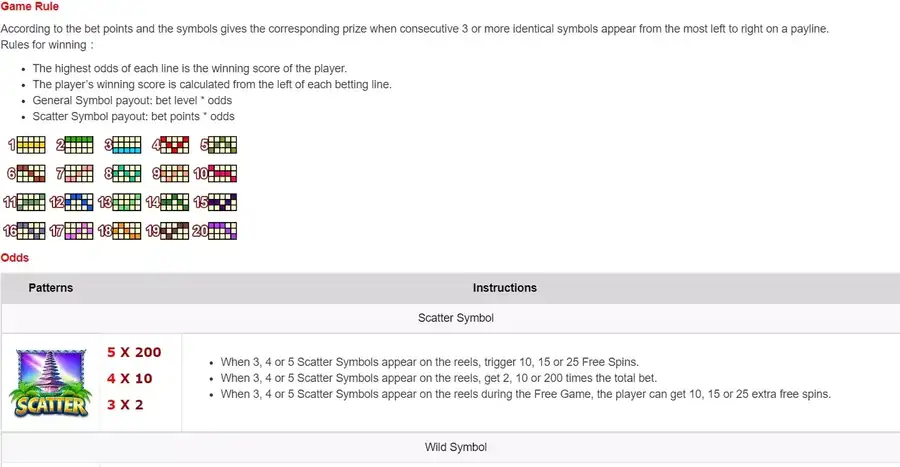Viewport: 900px width, 467px height.
Task: Select payline 16 pattern icon
Action: (x=24, y=231)
